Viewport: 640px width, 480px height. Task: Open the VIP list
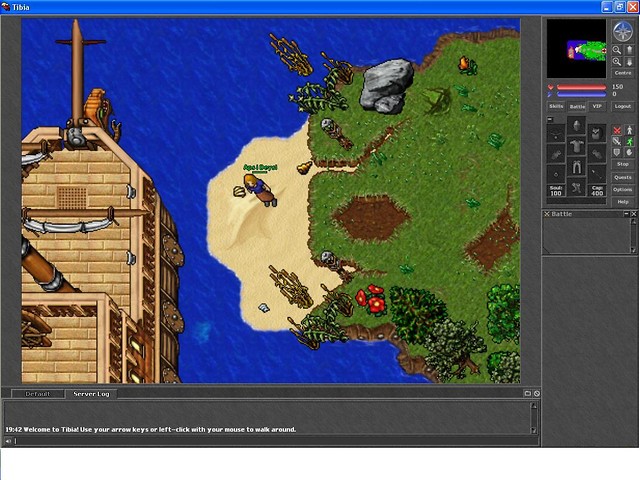click(597, 106)
